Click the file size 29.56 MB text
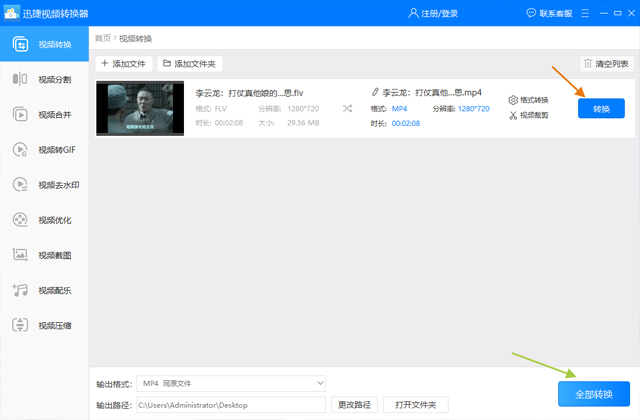640x420 pixels. coord(303,123)
